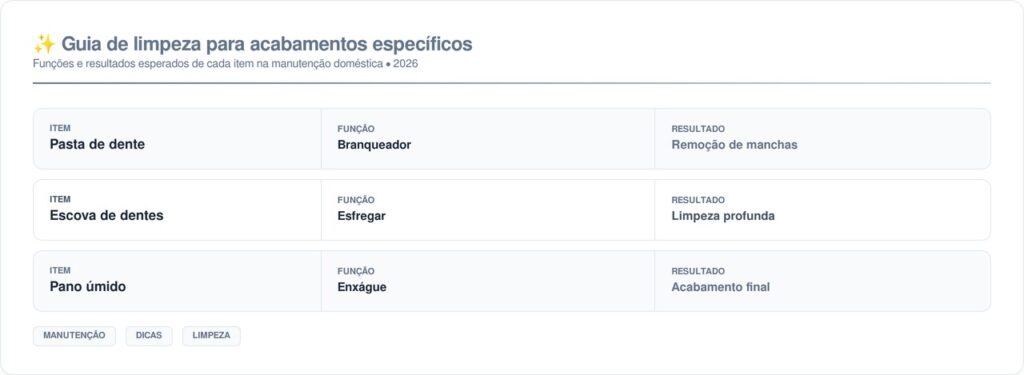The height and width of the screenshot is (375, 1024).
Task: Click the Escova de dentes item
Action: click(x=106, y=216)
